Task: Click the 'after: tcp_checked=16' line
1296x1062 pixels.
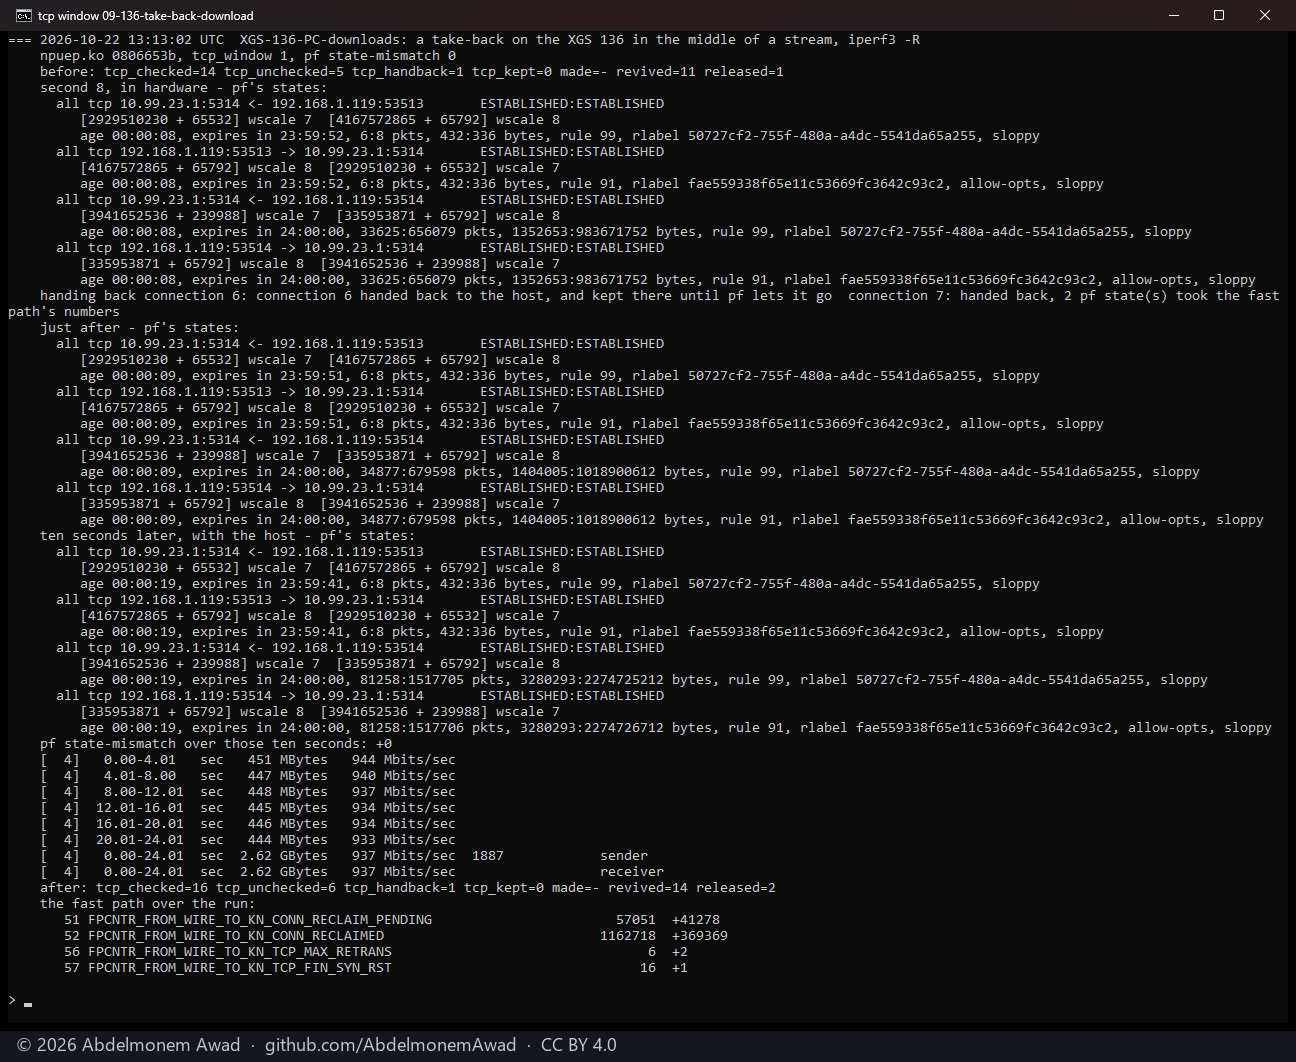Action: [408, 888]
